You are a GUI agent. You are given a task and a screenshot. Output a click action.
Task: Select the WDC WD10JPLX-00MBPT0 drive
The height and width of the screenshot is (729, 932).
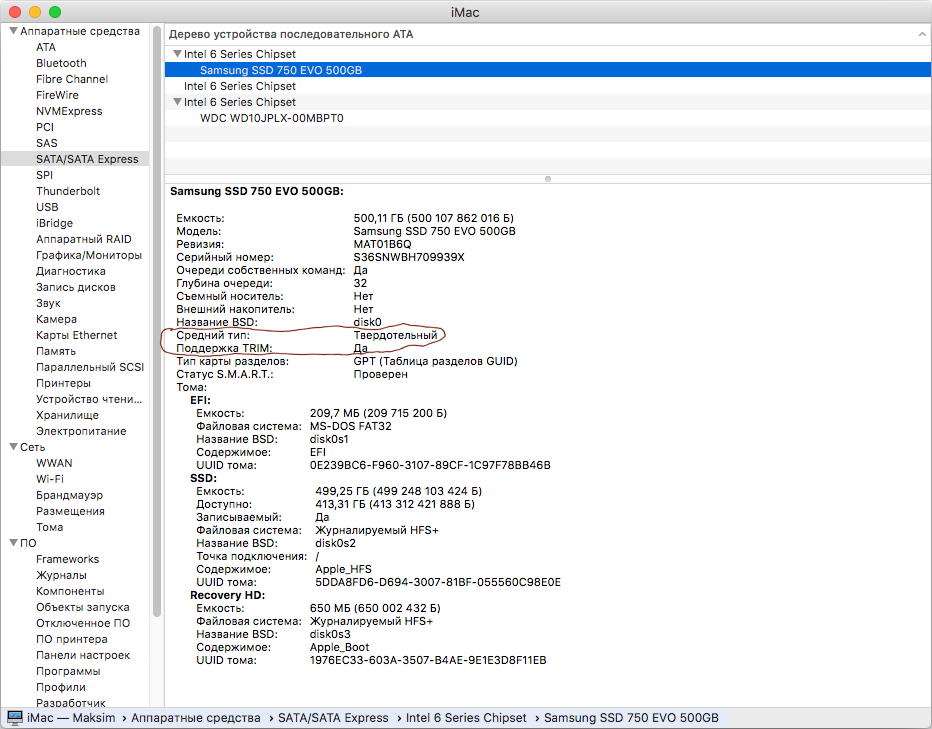pyautogui.click(x=272, y=118)
